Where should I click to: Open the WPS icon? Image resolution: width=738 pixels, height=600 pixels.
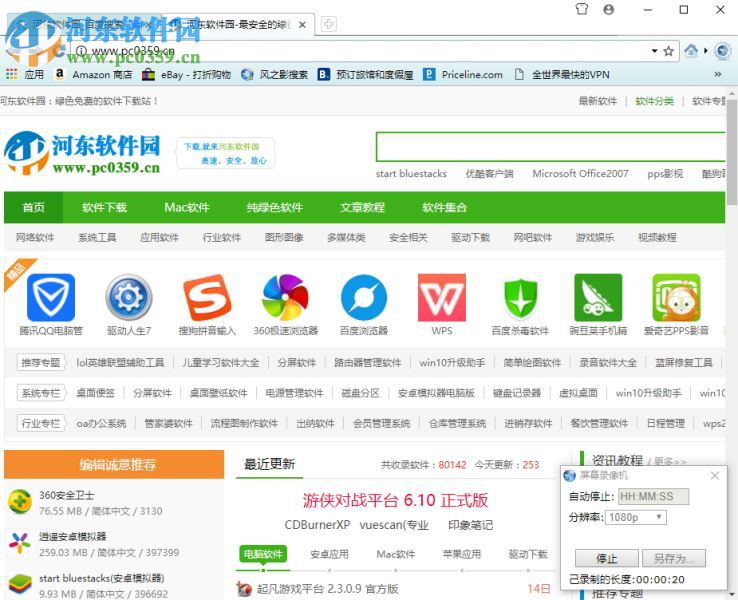[x=442, y=297]
